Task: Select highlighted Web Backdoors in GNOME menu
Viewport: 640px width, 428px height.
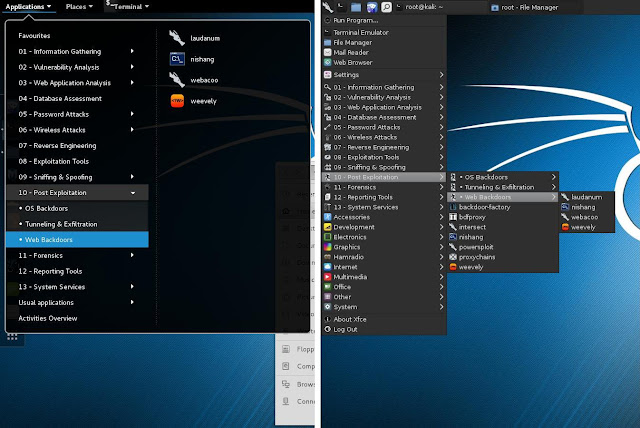Action: pyautogui.click(x=77, y=240)
